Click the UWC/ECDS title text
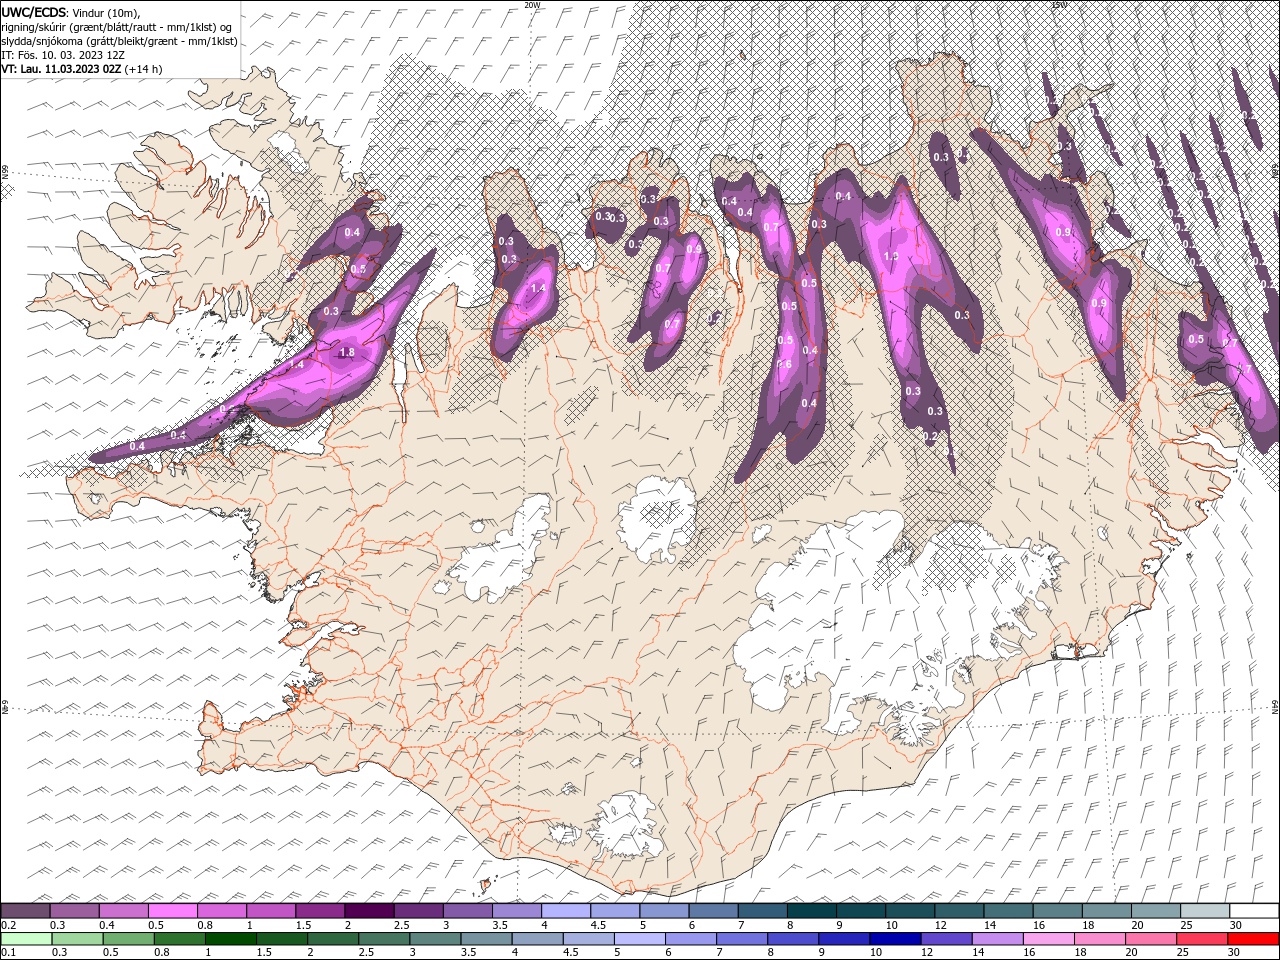Viewport: 1280px width, 960px height. pos(35,11)
